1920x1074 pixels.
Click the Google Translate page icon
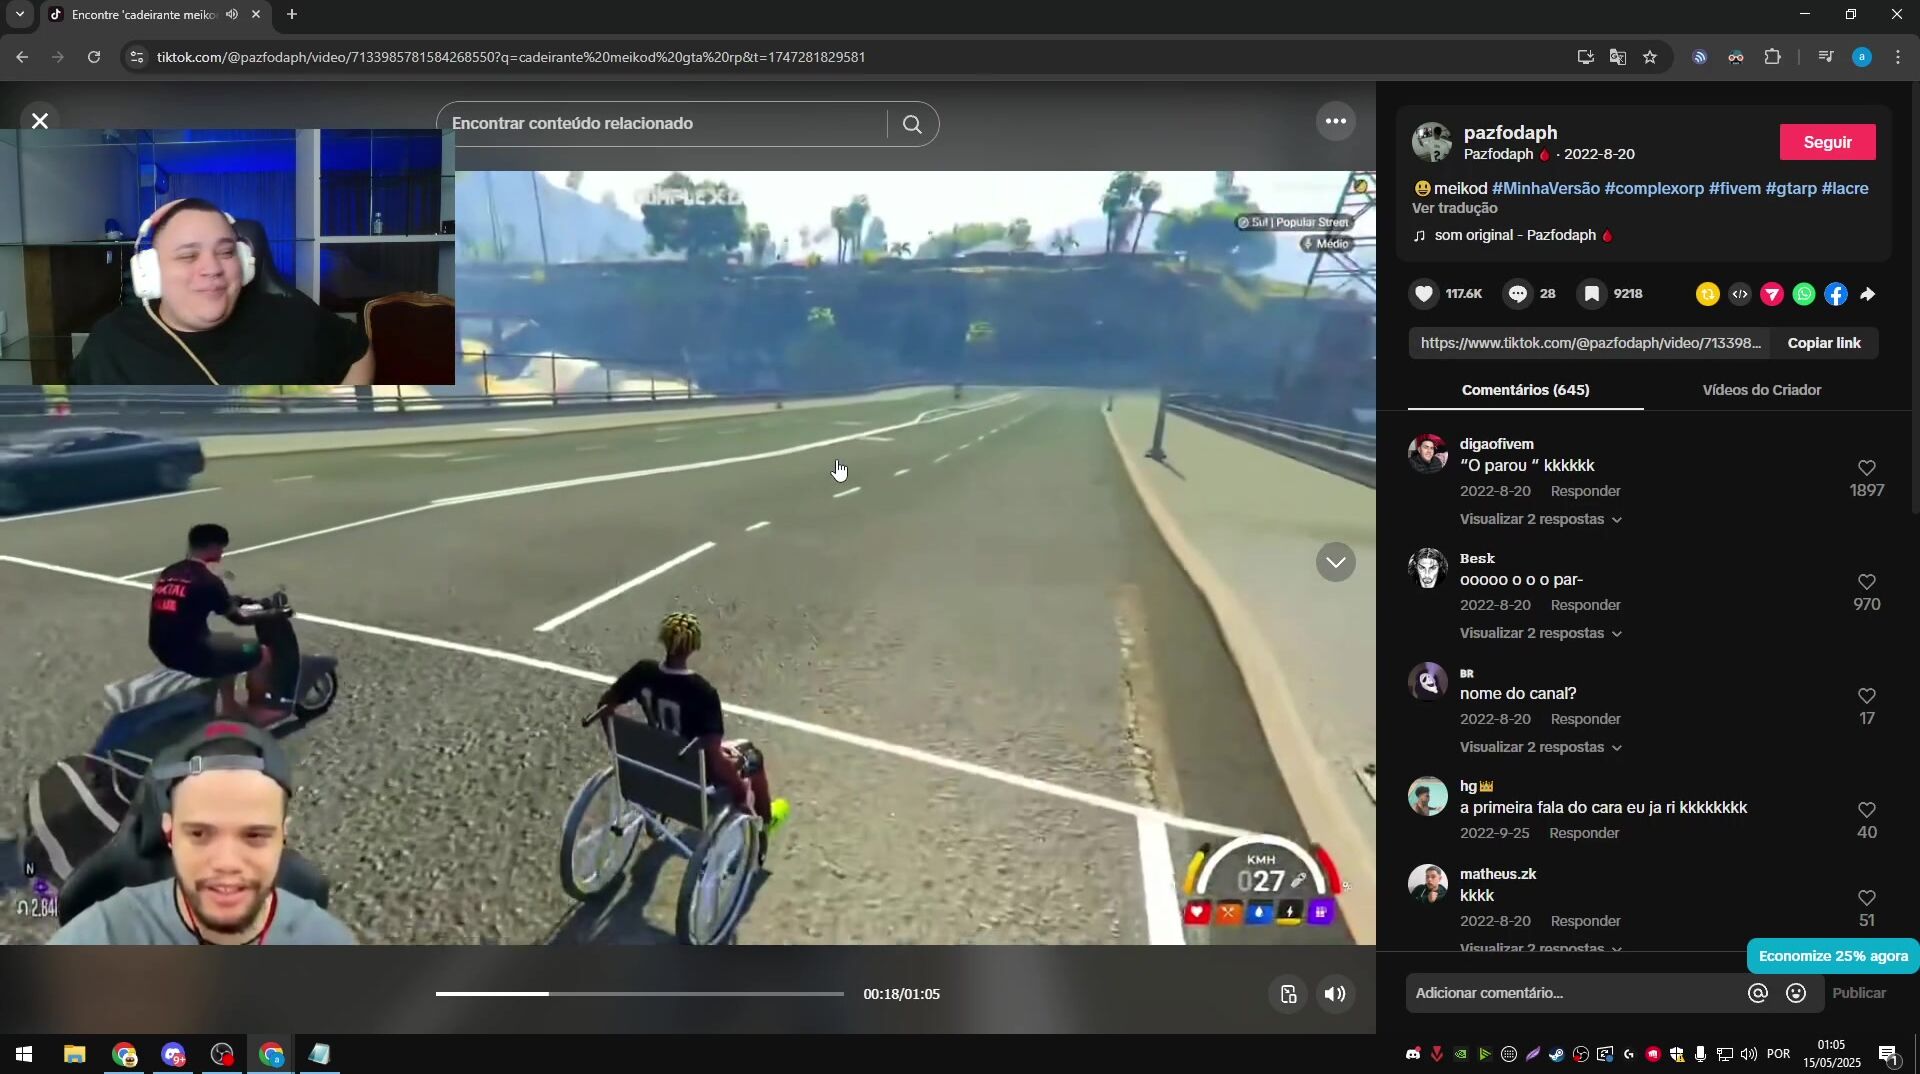tap(1617, 57)
